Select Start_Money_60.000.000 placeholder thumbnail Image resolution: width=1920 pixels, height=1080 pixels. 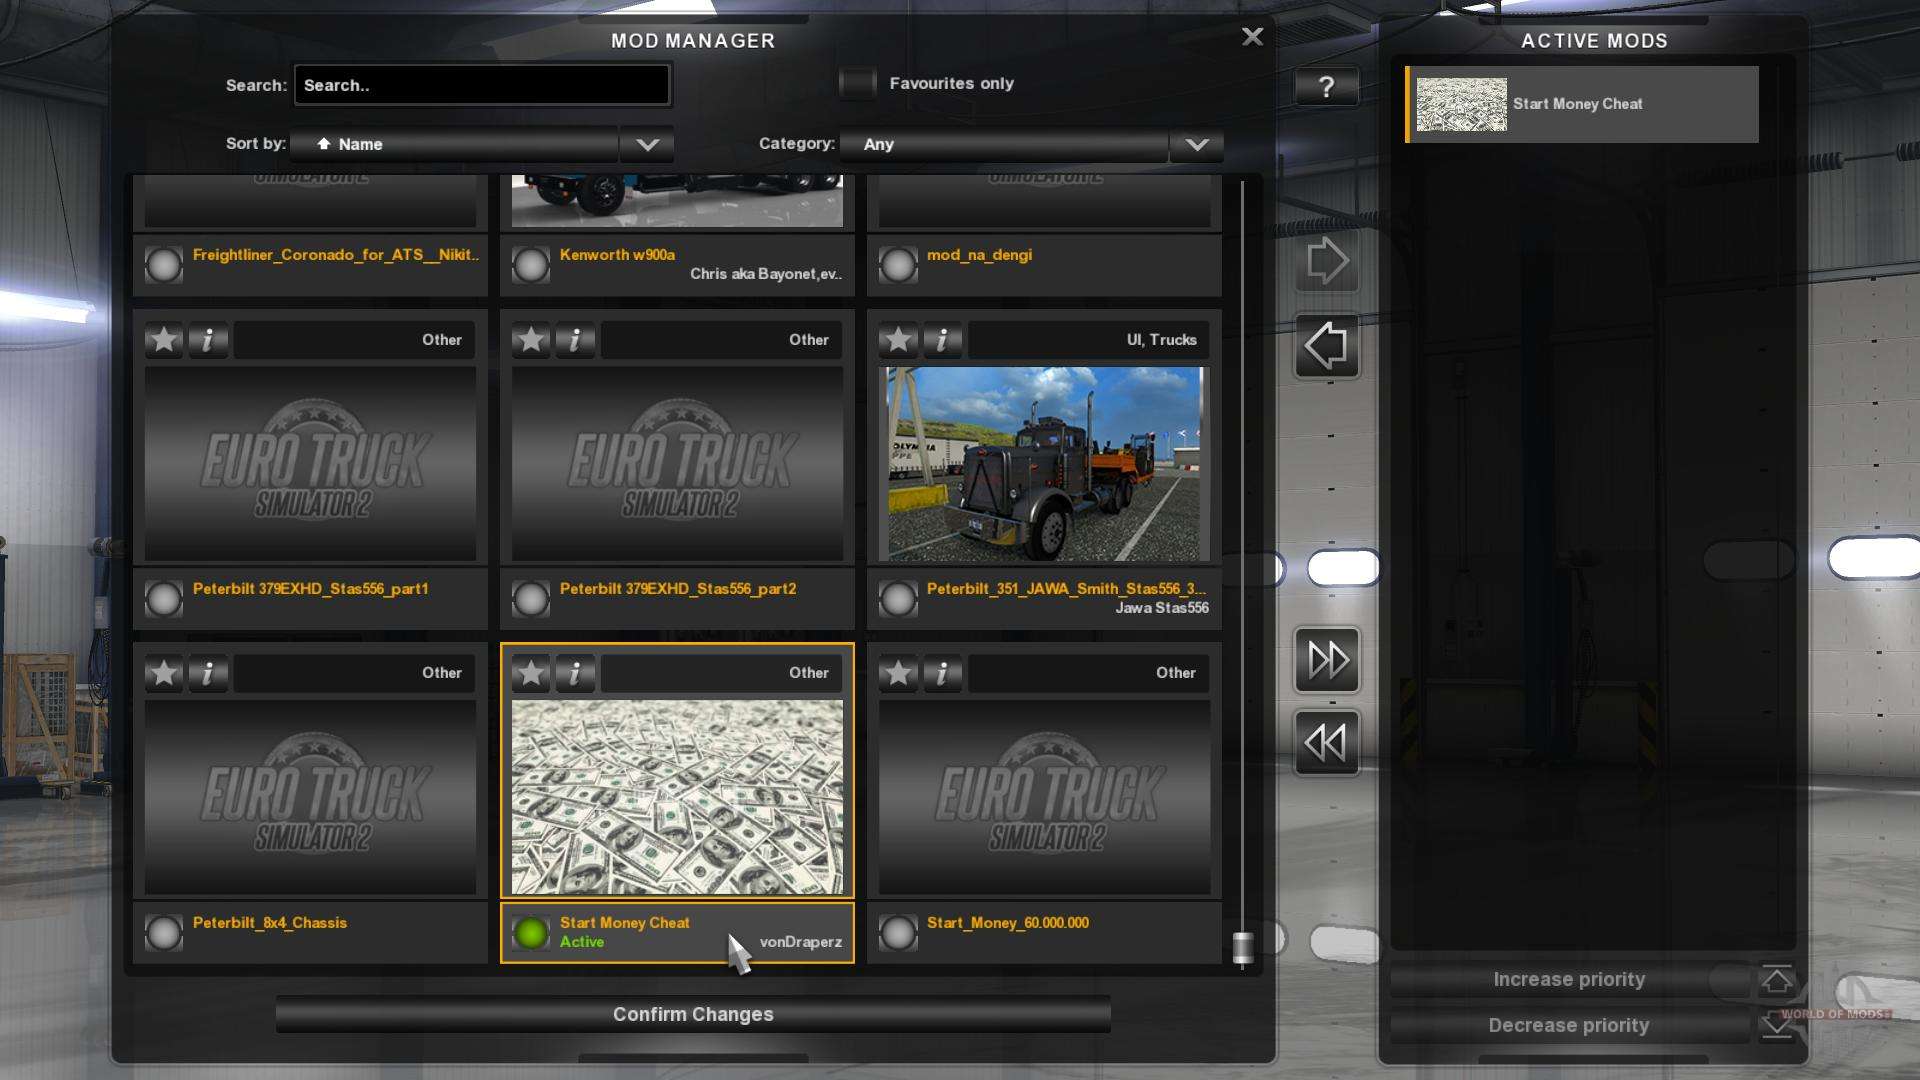pyautogui.click(x=1044, y=797)
